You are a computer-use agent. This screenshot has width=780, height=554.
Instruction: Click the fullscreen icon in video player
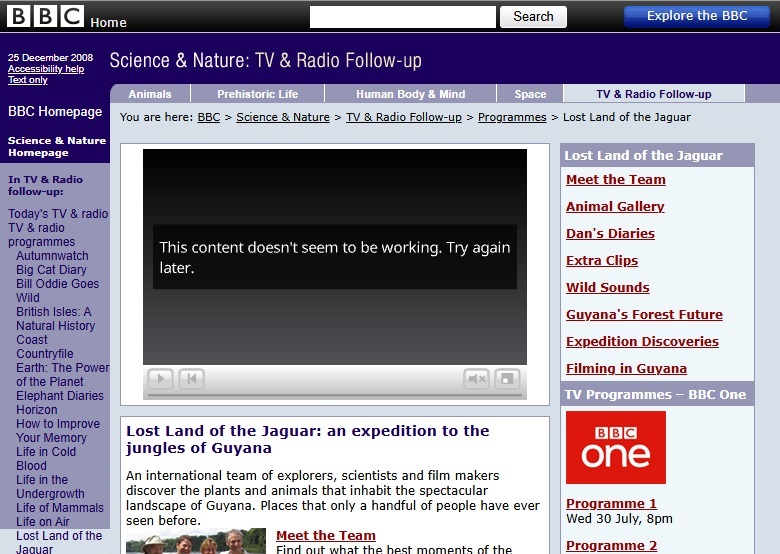pyautogui.click(x=507, y=379)
